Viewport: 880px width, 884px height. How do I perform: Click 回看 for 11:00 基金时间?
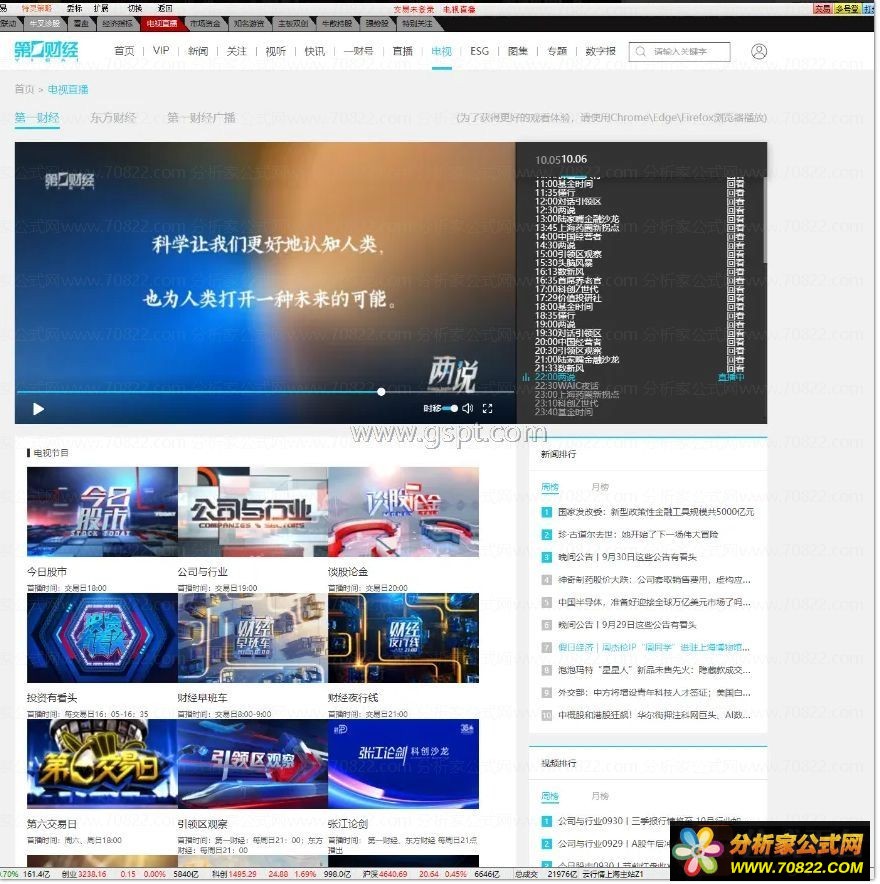point(735,183)
